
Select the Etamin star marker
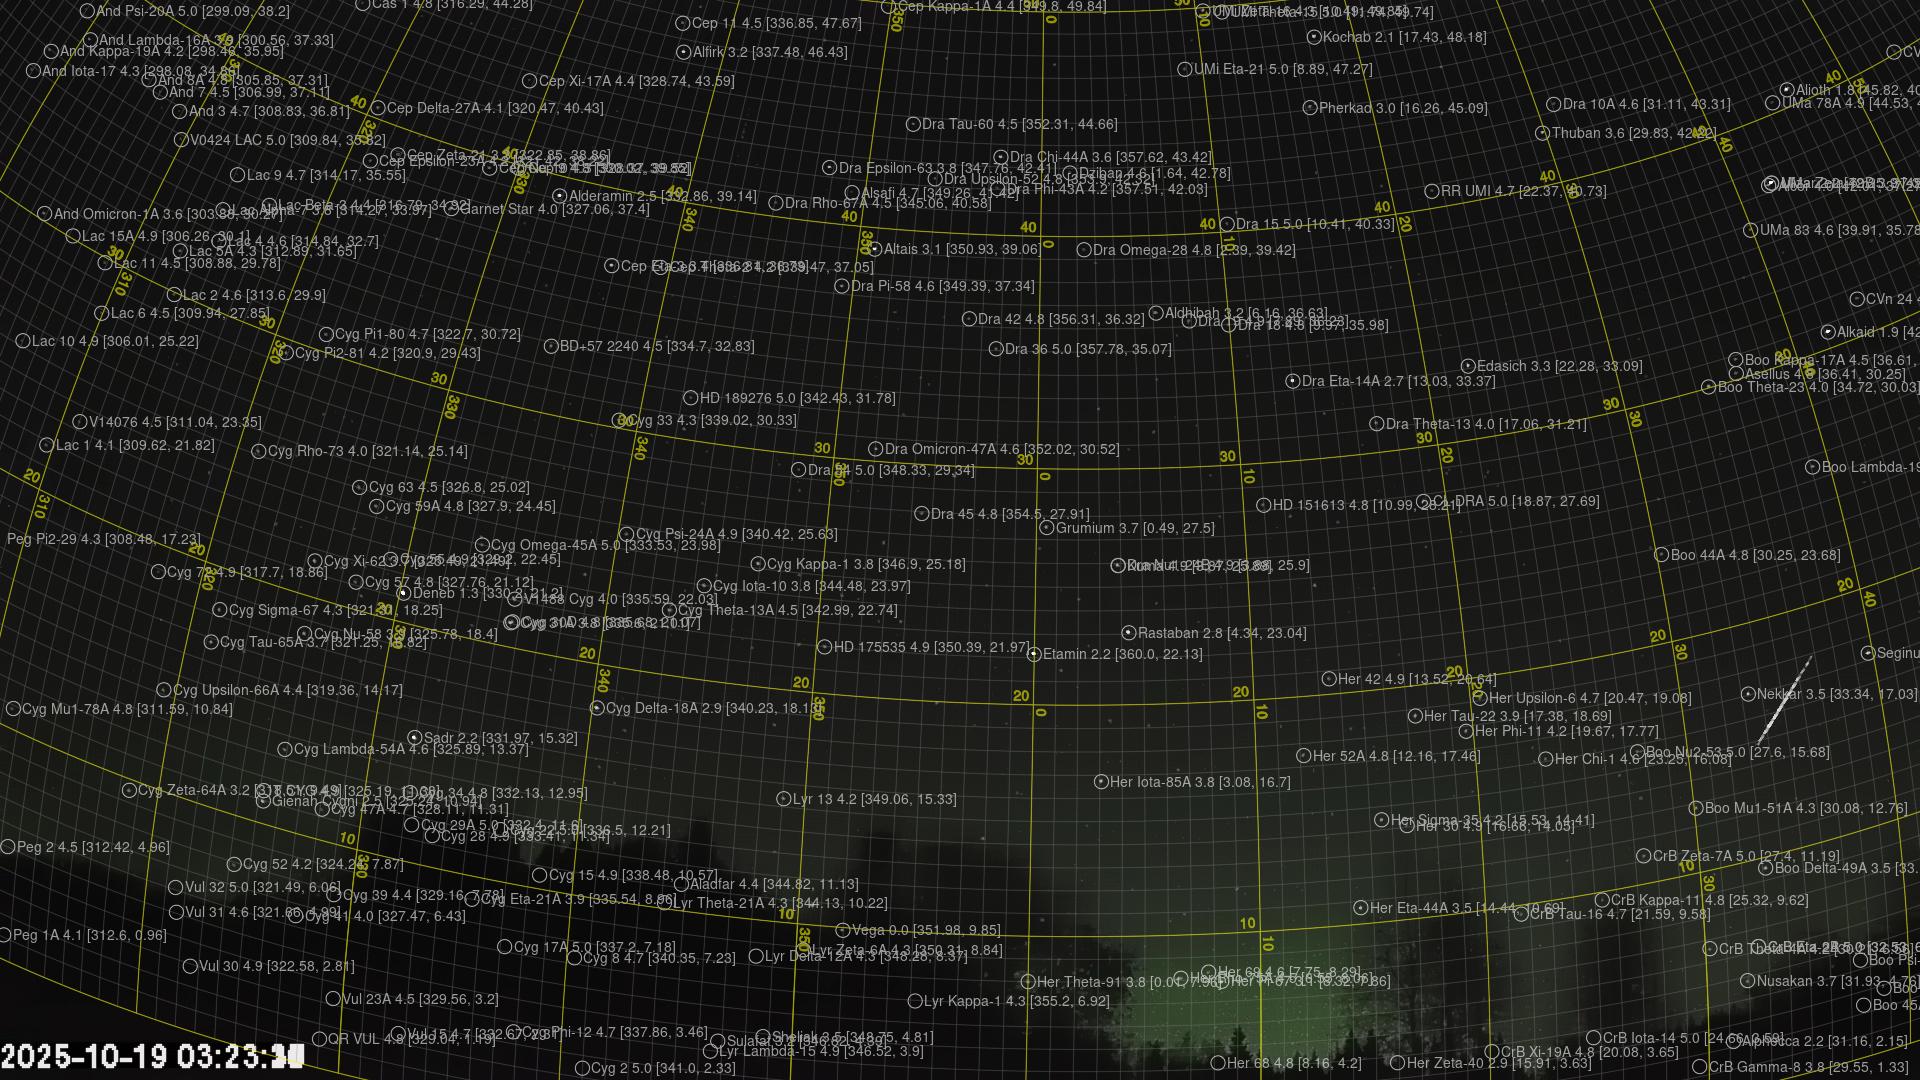click(1034, 654)
